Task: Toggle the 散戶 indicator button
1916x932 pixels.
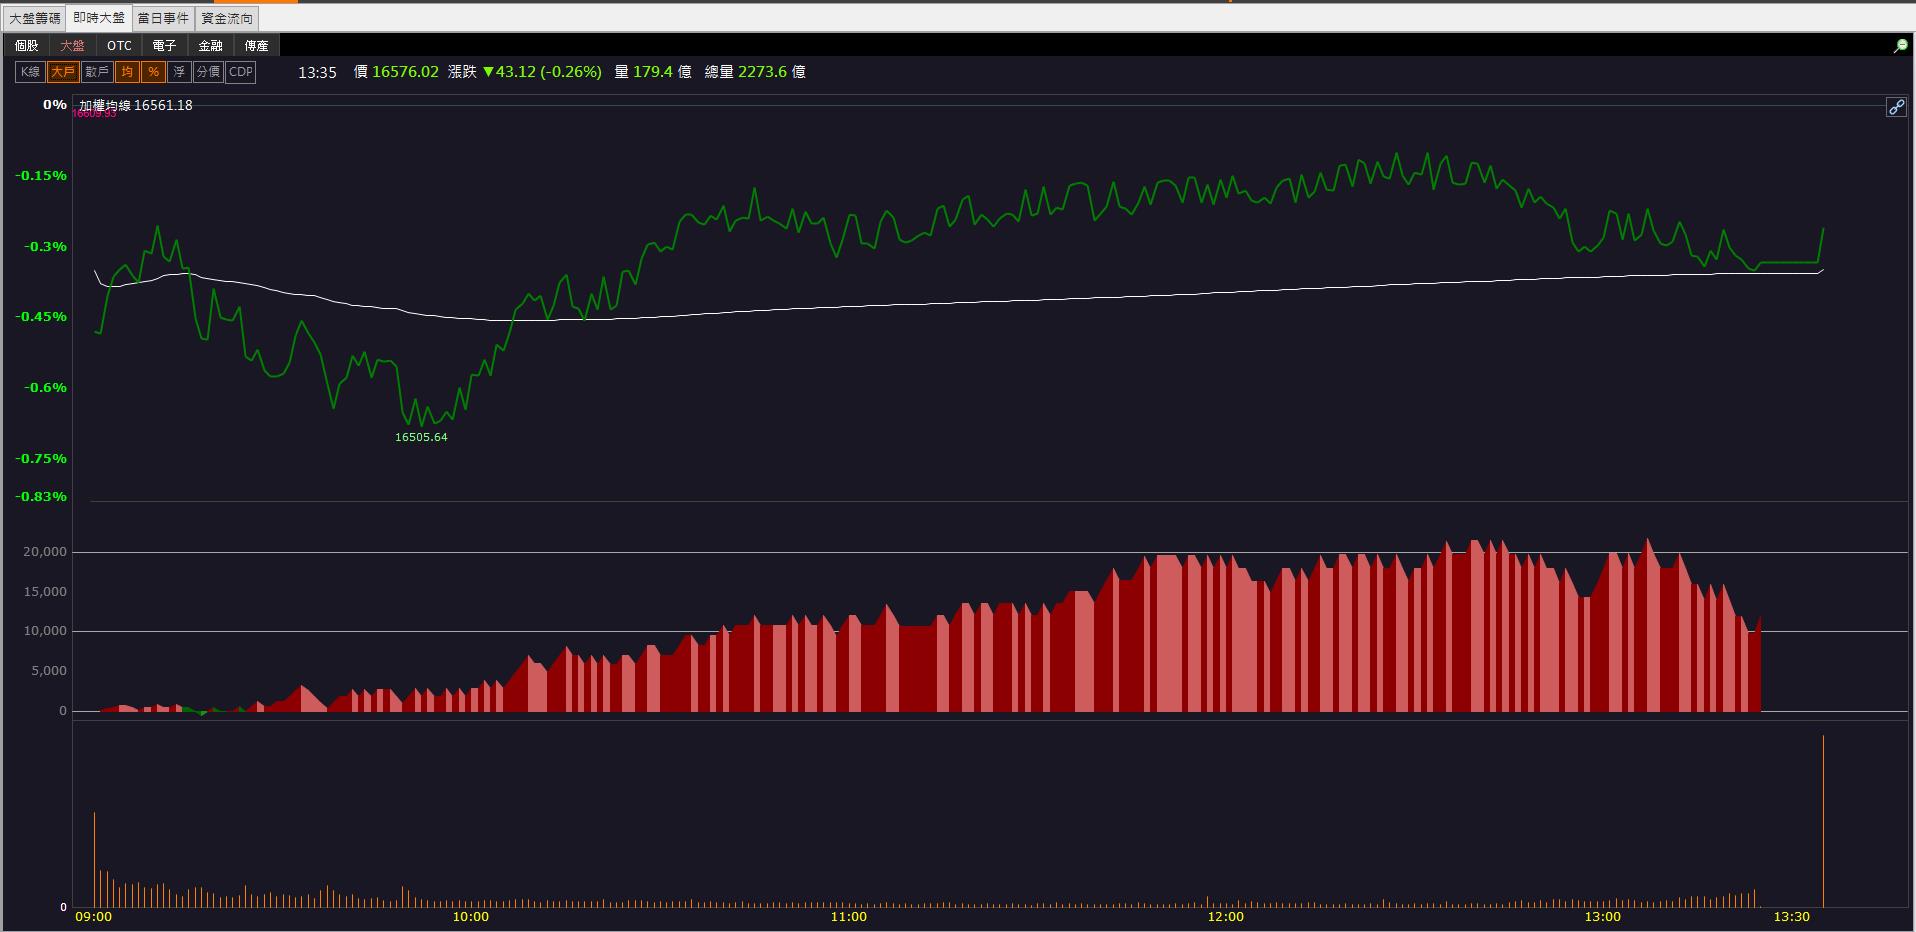Action: tap(97, 72)
